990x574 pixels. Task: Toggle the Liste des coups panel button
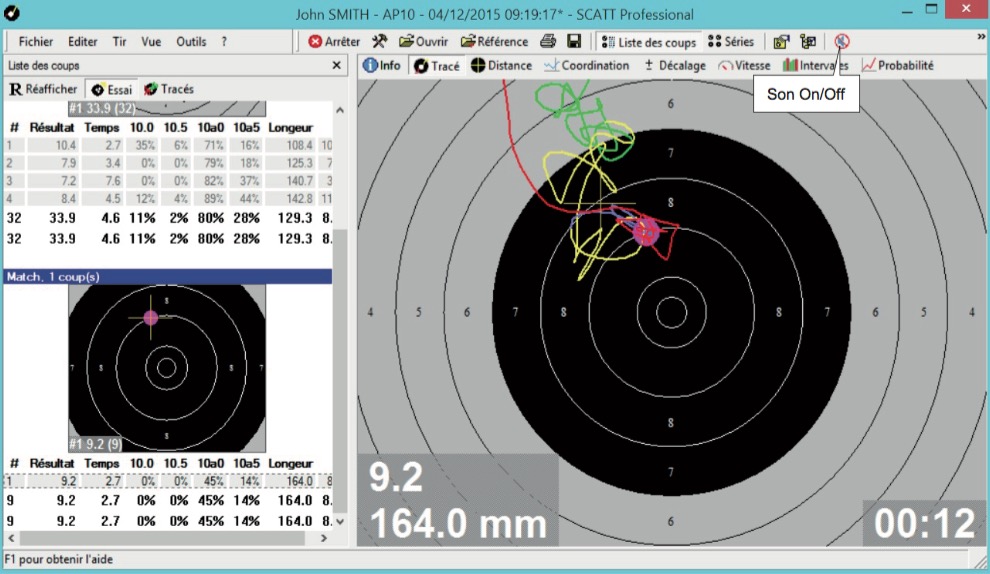pyautogui.click(x=648, y=42)
